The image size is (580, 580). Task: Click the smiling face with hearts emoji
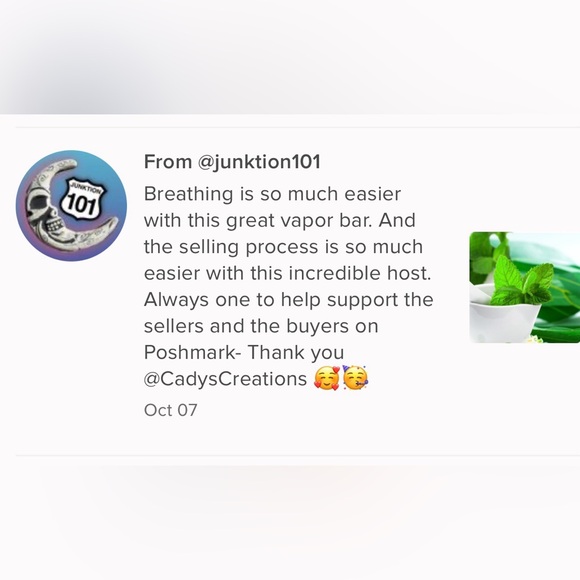pos(326,378)
